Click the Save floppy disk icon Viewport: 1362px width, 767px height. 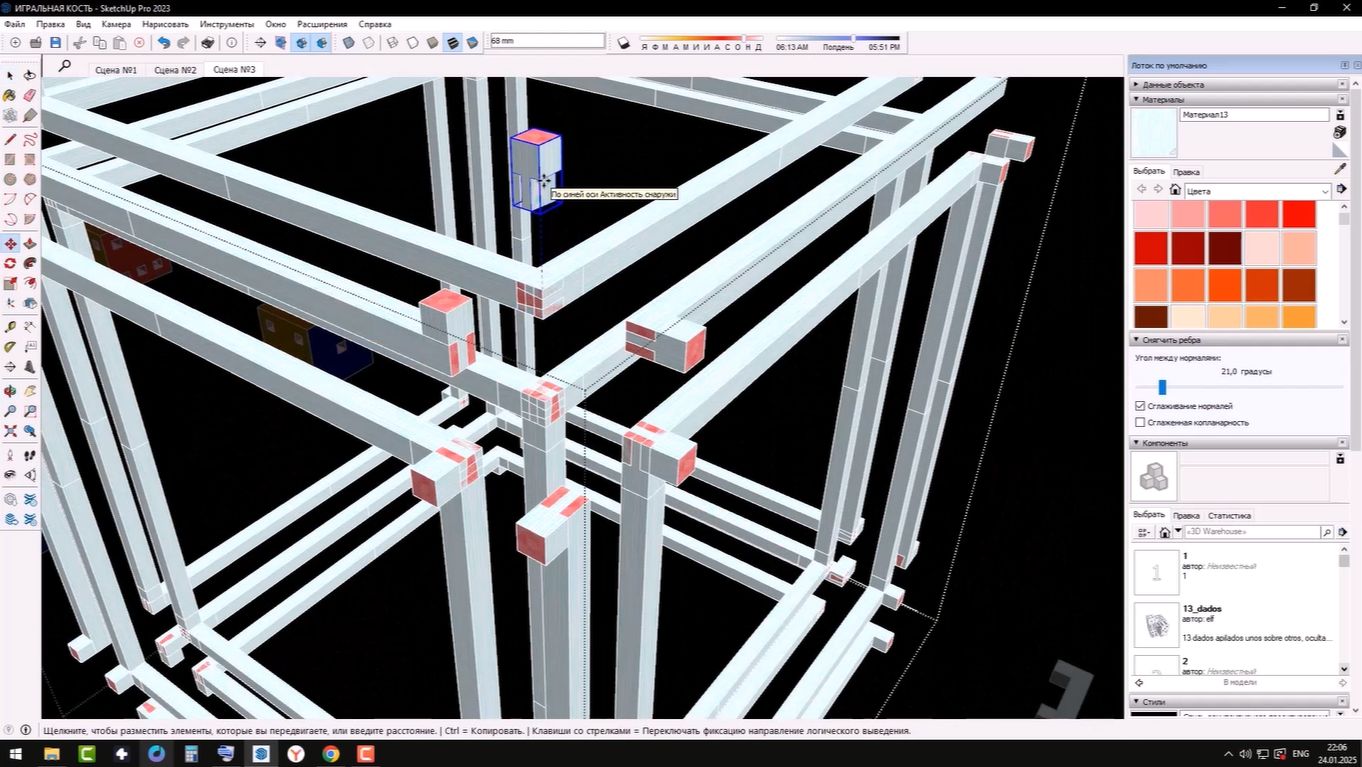[55, 43]
